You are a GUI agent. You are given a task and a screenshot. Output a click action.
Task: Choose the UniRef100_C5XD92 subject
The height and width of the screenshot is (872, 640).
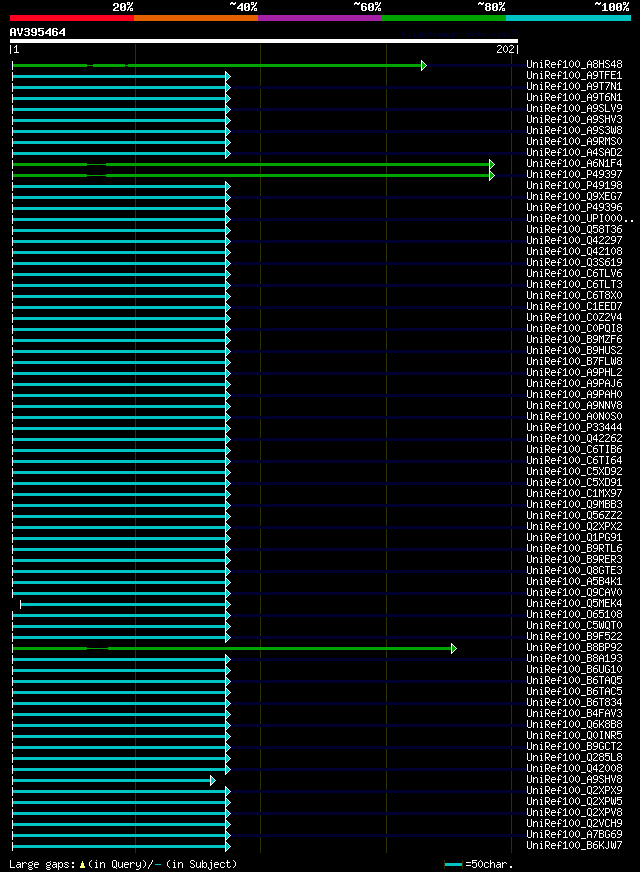[x=574, y=472]
